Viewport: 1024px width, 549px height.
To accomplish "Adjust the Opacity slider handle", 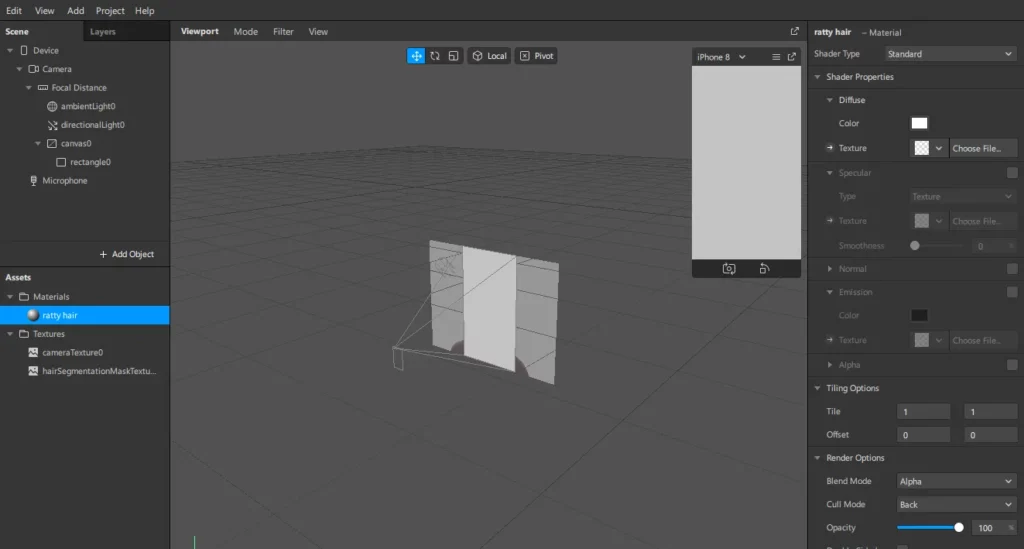I will [x=959, y=527].
